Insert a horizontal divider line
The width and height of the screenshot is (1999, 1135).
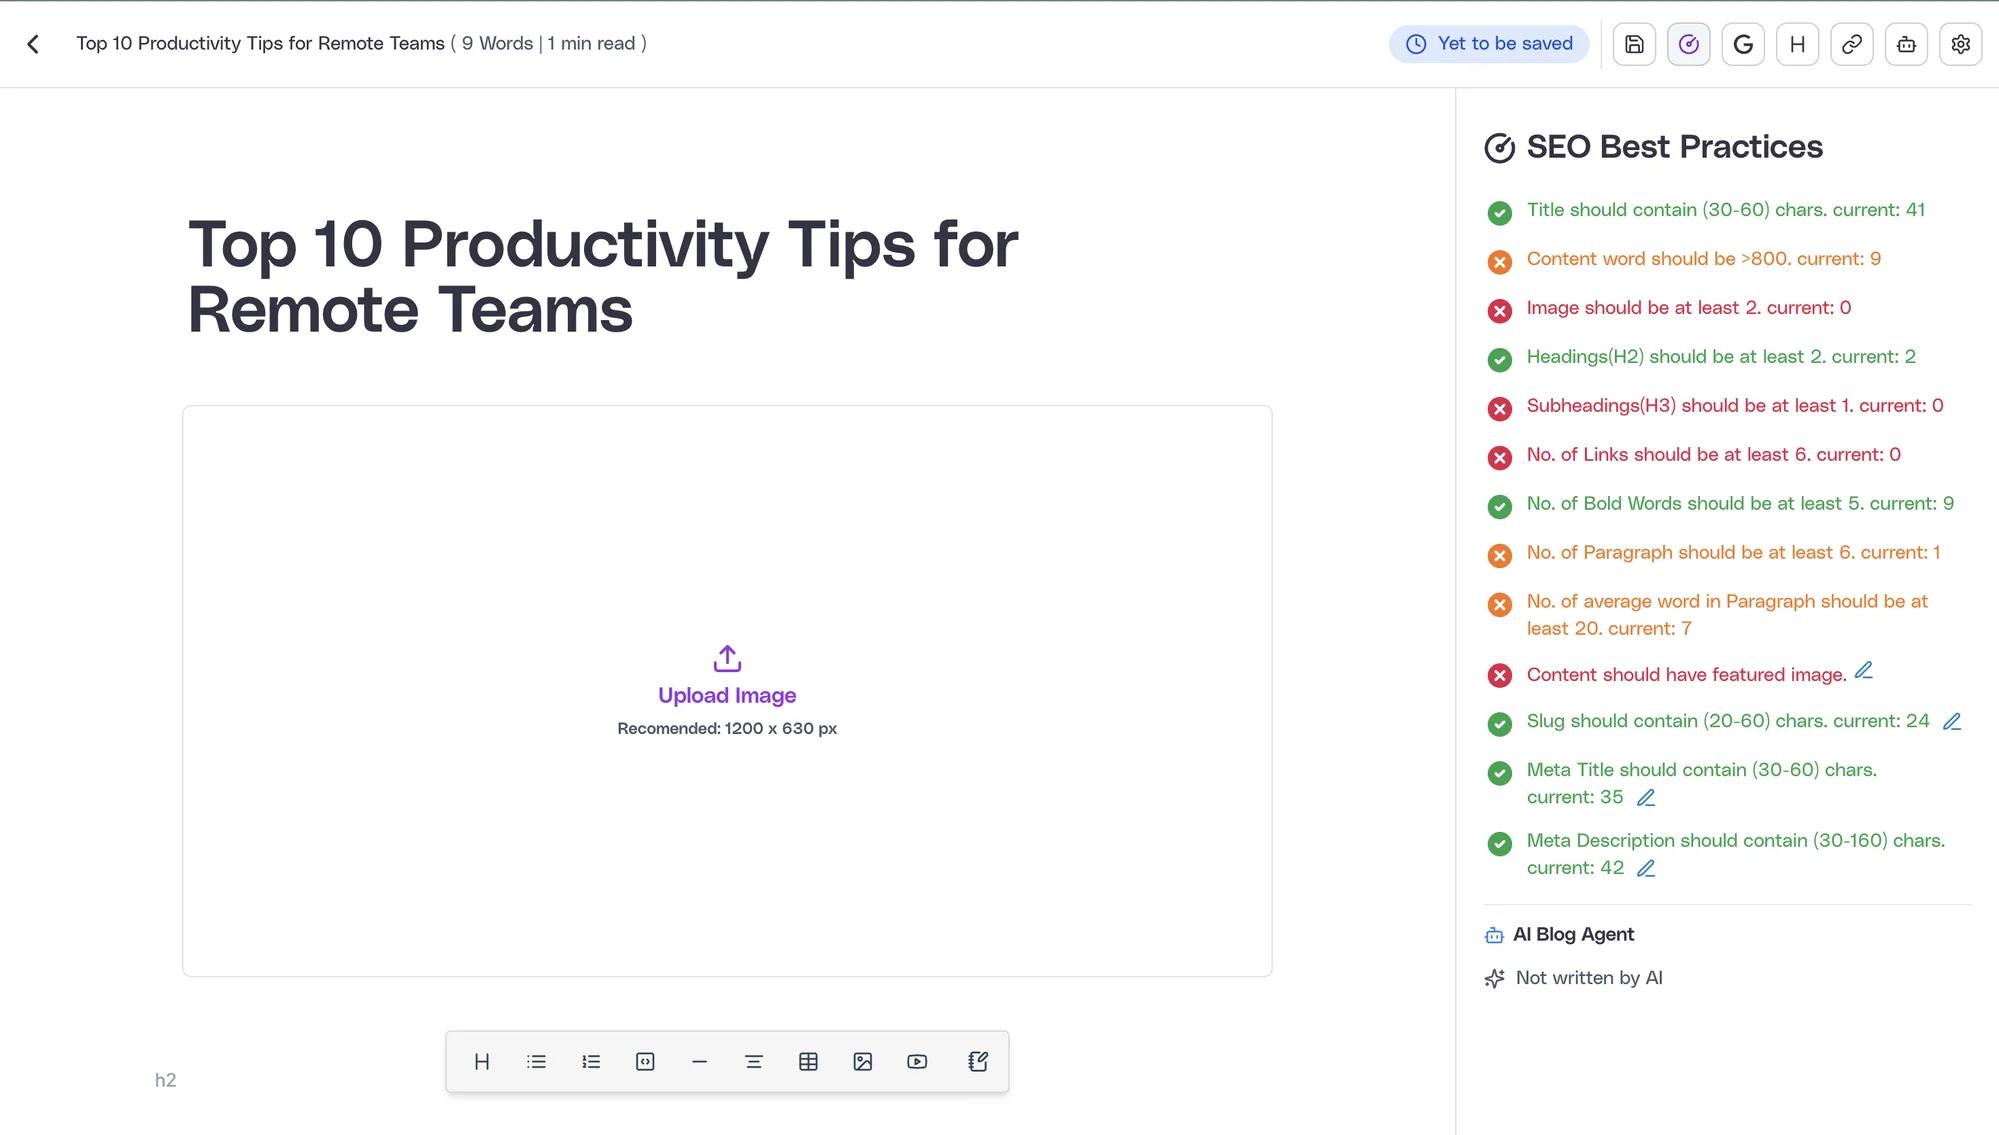point(700,1062)
